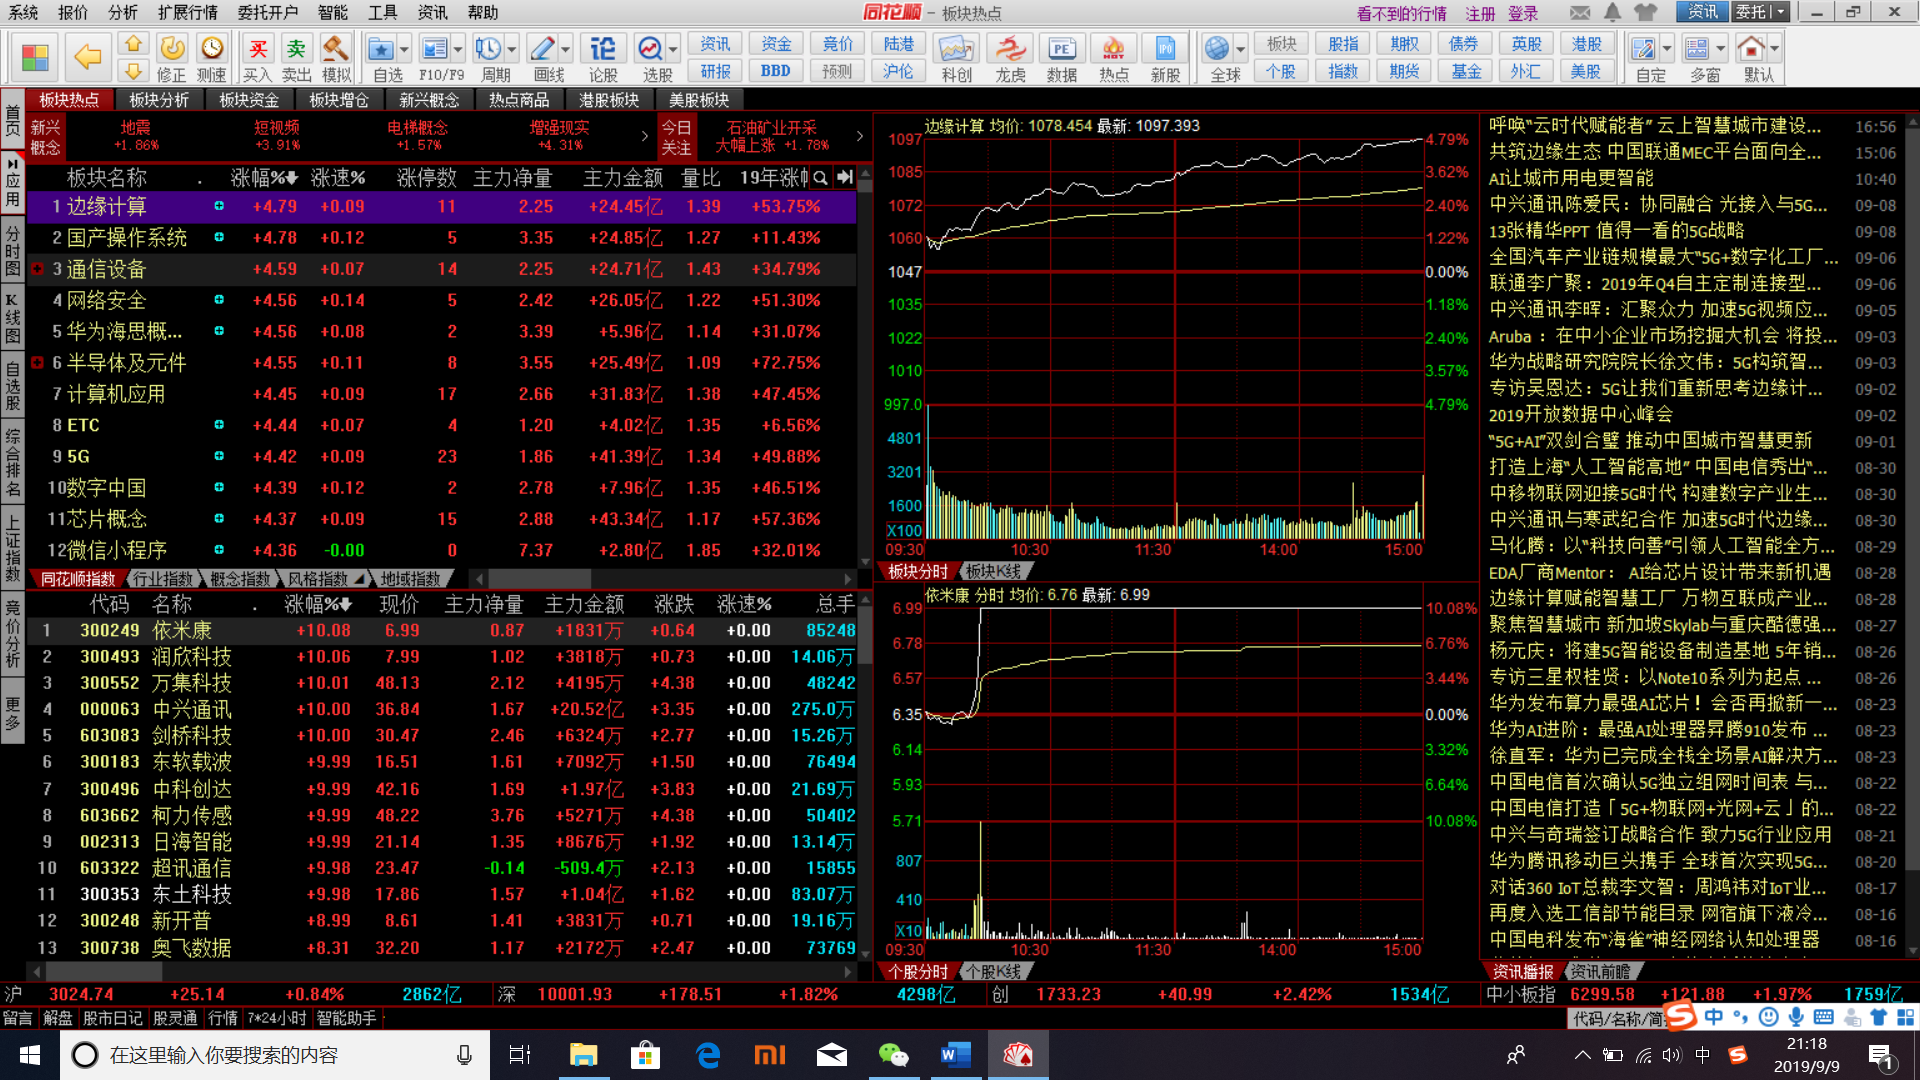Click the 多窗 multi-window icon

coord(1697,49)
